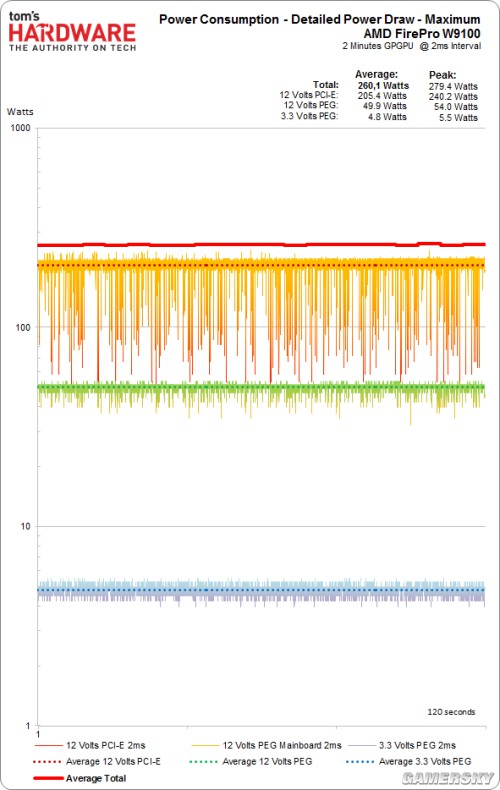Click the blue dotted Average 3.3 Volts PEG line

coord(261,590)
